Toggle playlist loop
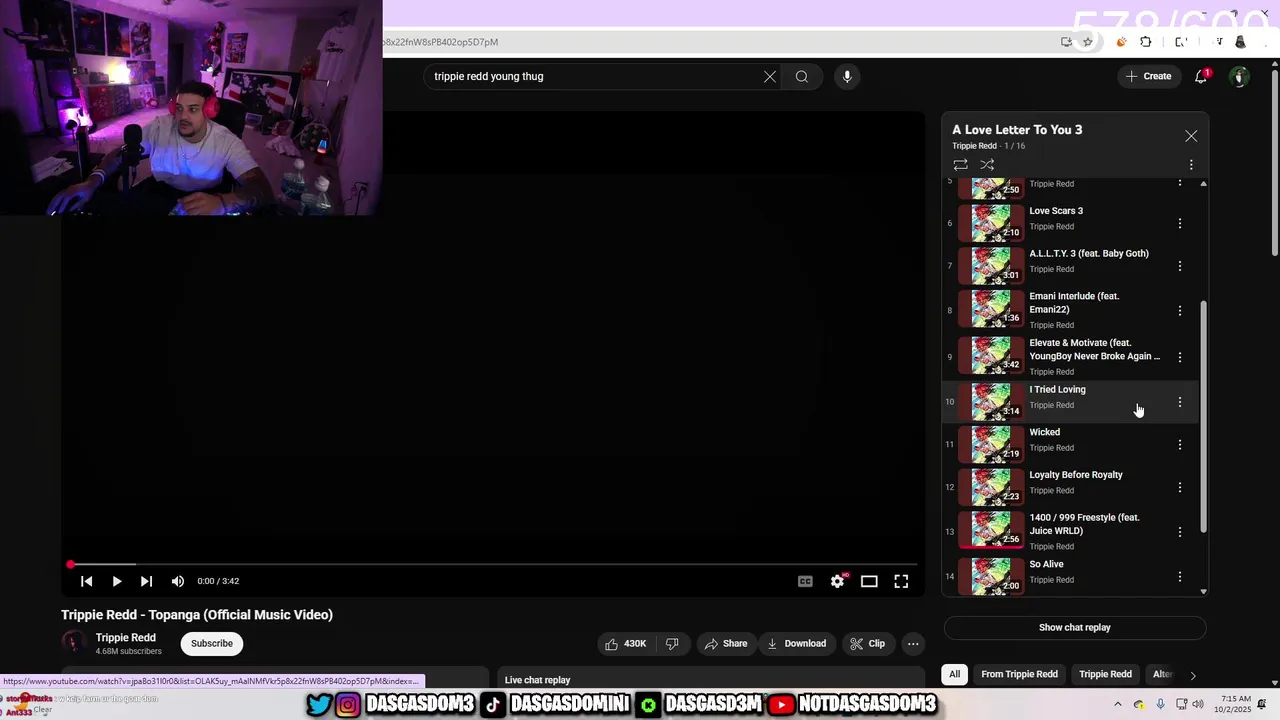Screen dimensions: 1280x720 960,165
